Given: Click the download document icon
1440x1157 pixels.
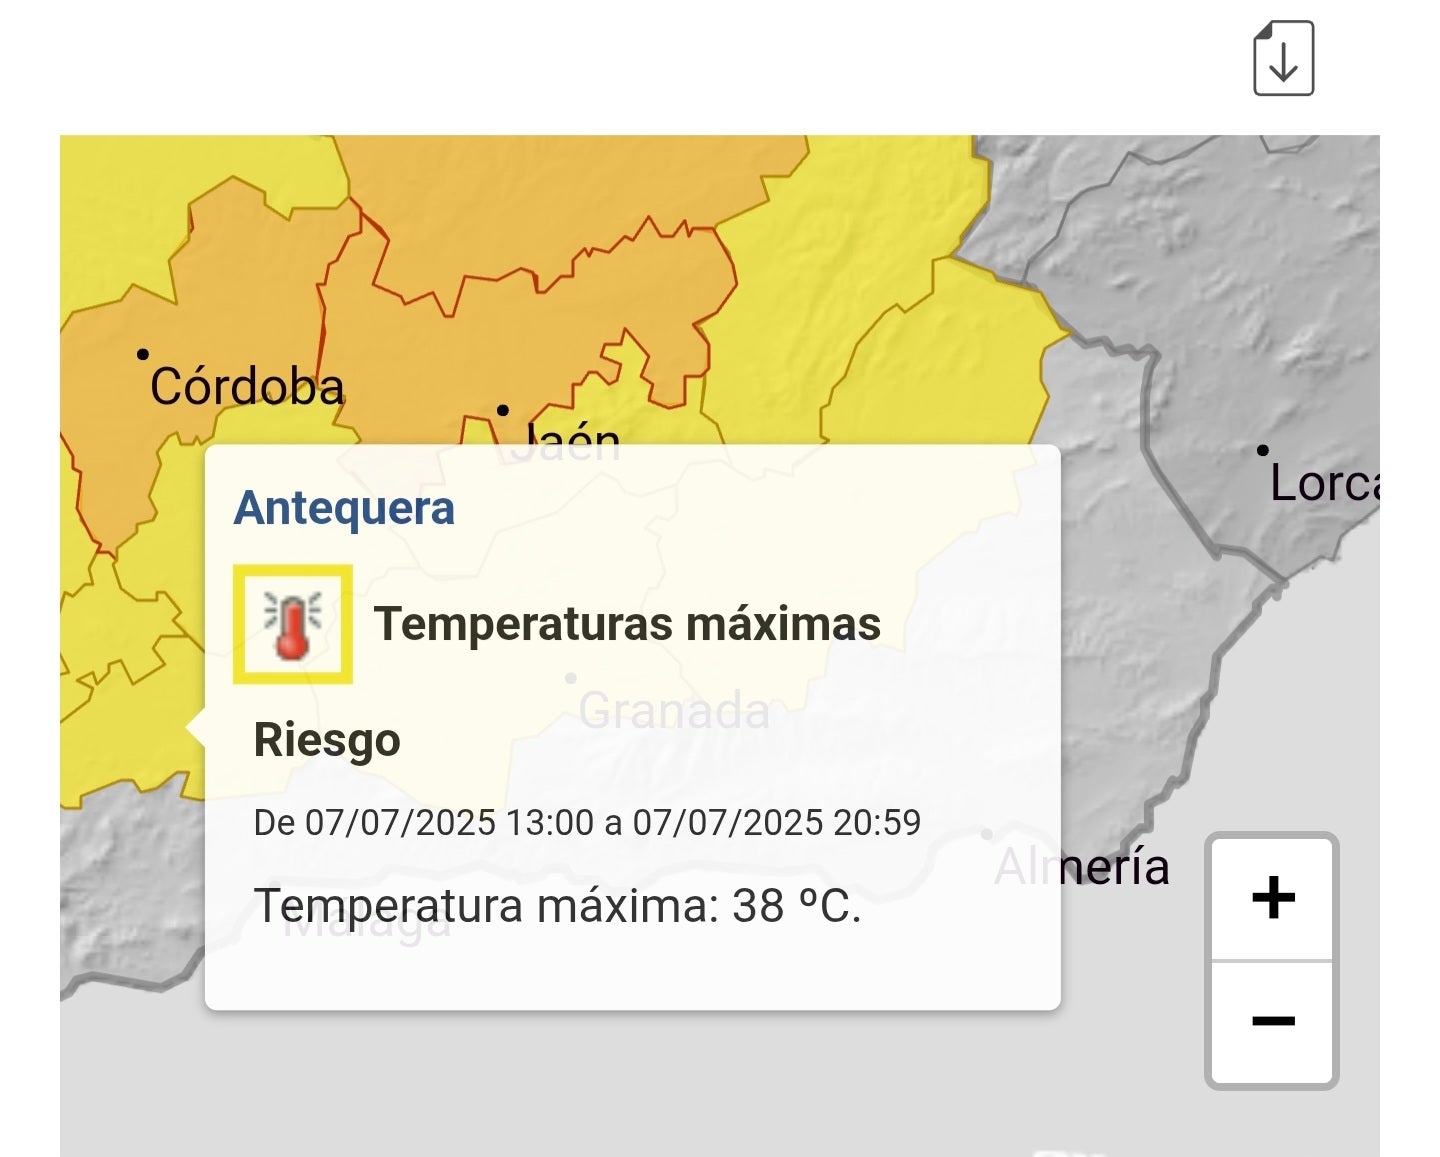Looking at the screenshot, I should (1283, 58).
